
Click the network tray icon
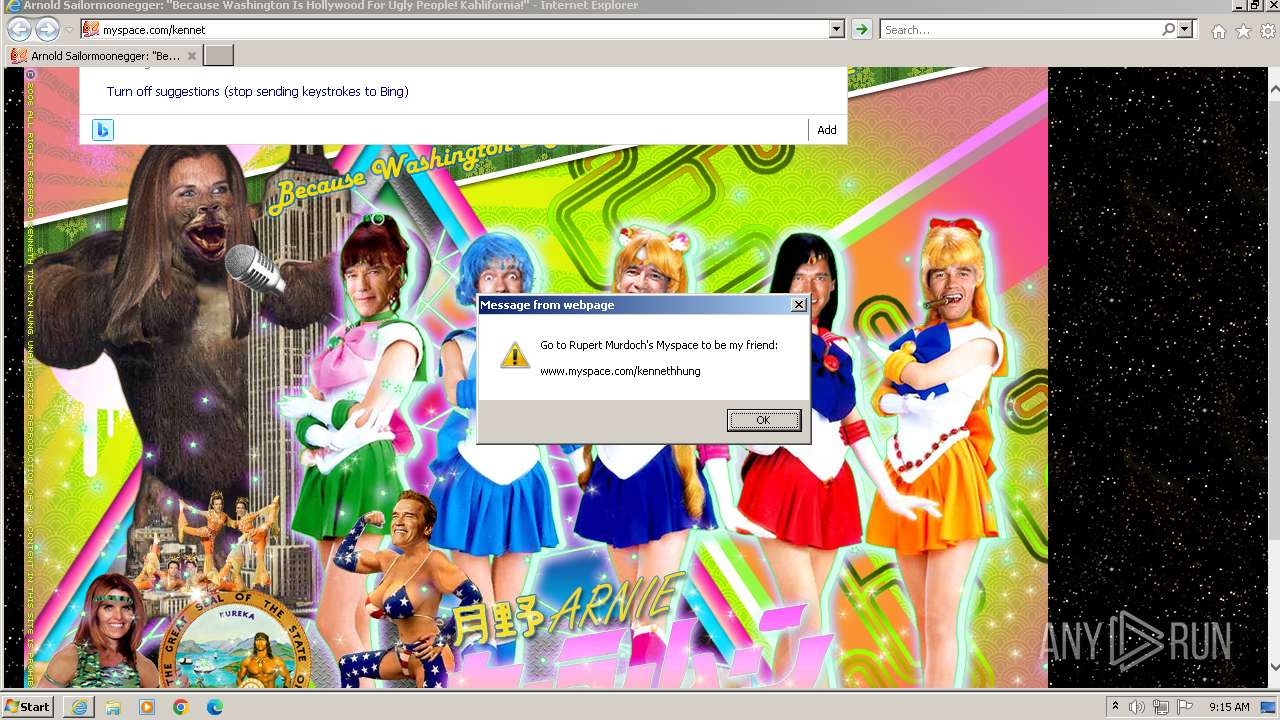point(1161,707)
